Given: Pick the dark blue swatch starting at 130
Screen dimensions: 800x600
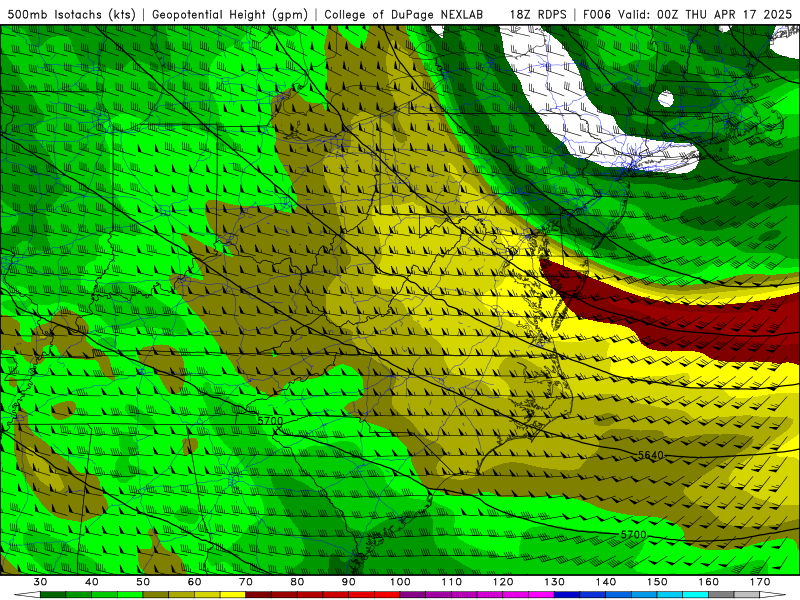Looking at the screenshot, I should click(x=567, y=595).
